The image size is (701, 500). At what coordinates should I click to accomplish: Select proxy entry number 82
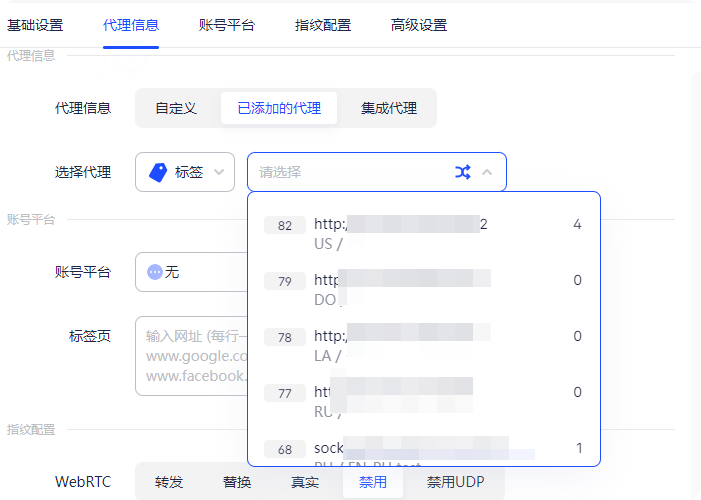423,233
